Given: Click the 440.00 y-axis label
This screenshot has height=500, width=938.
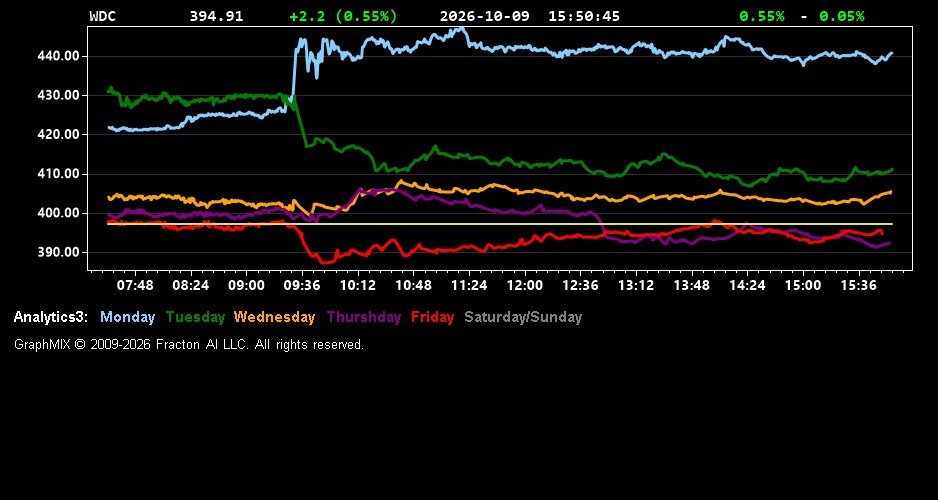Looking at the screenshot, I should 59,56.
